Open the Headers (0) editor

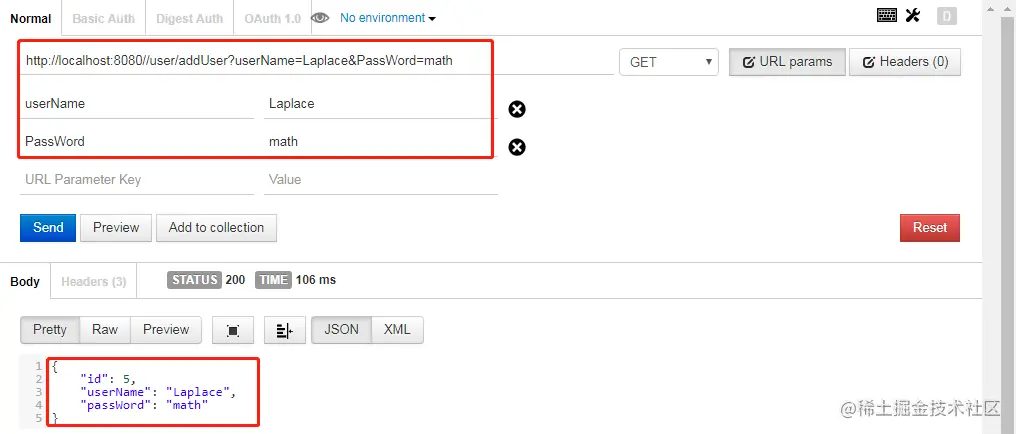905,62
